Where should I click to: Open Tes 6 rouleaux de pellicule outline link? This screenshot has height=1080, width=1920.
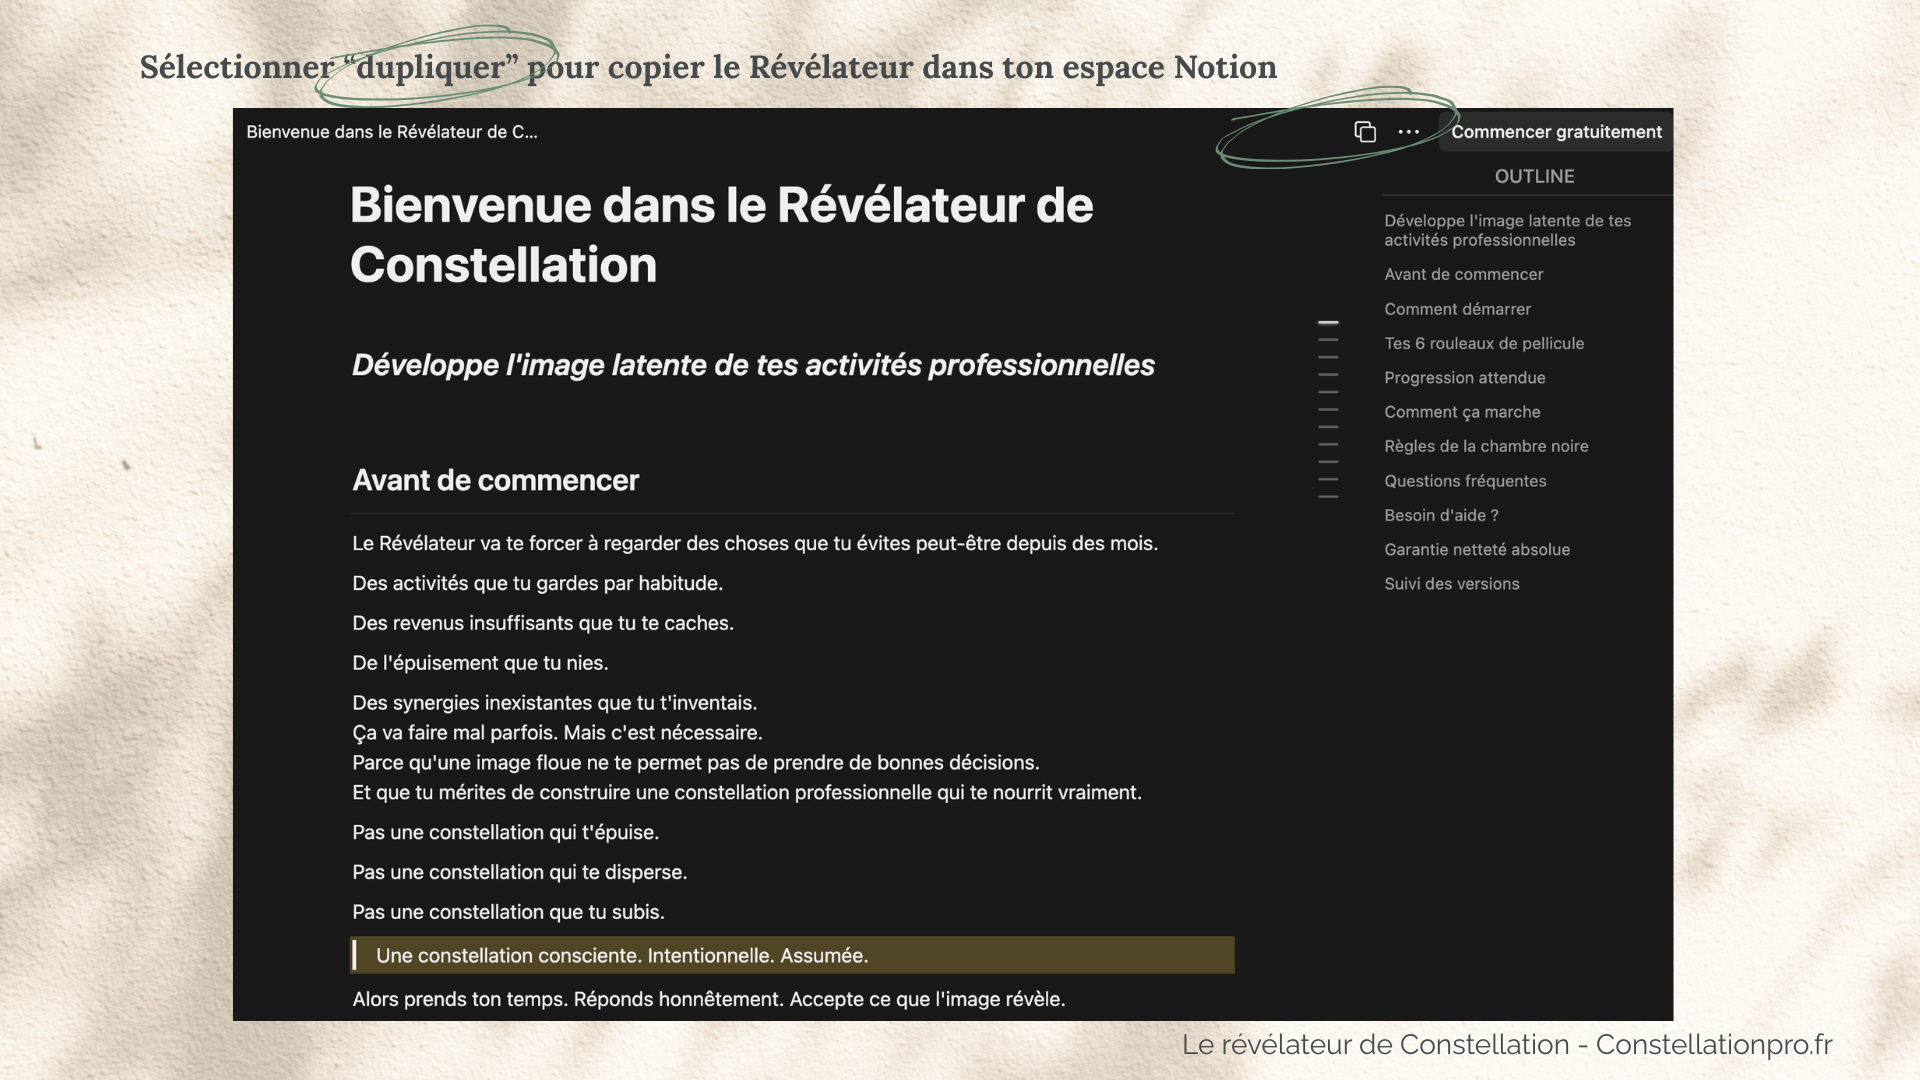tap(1484, 343)
